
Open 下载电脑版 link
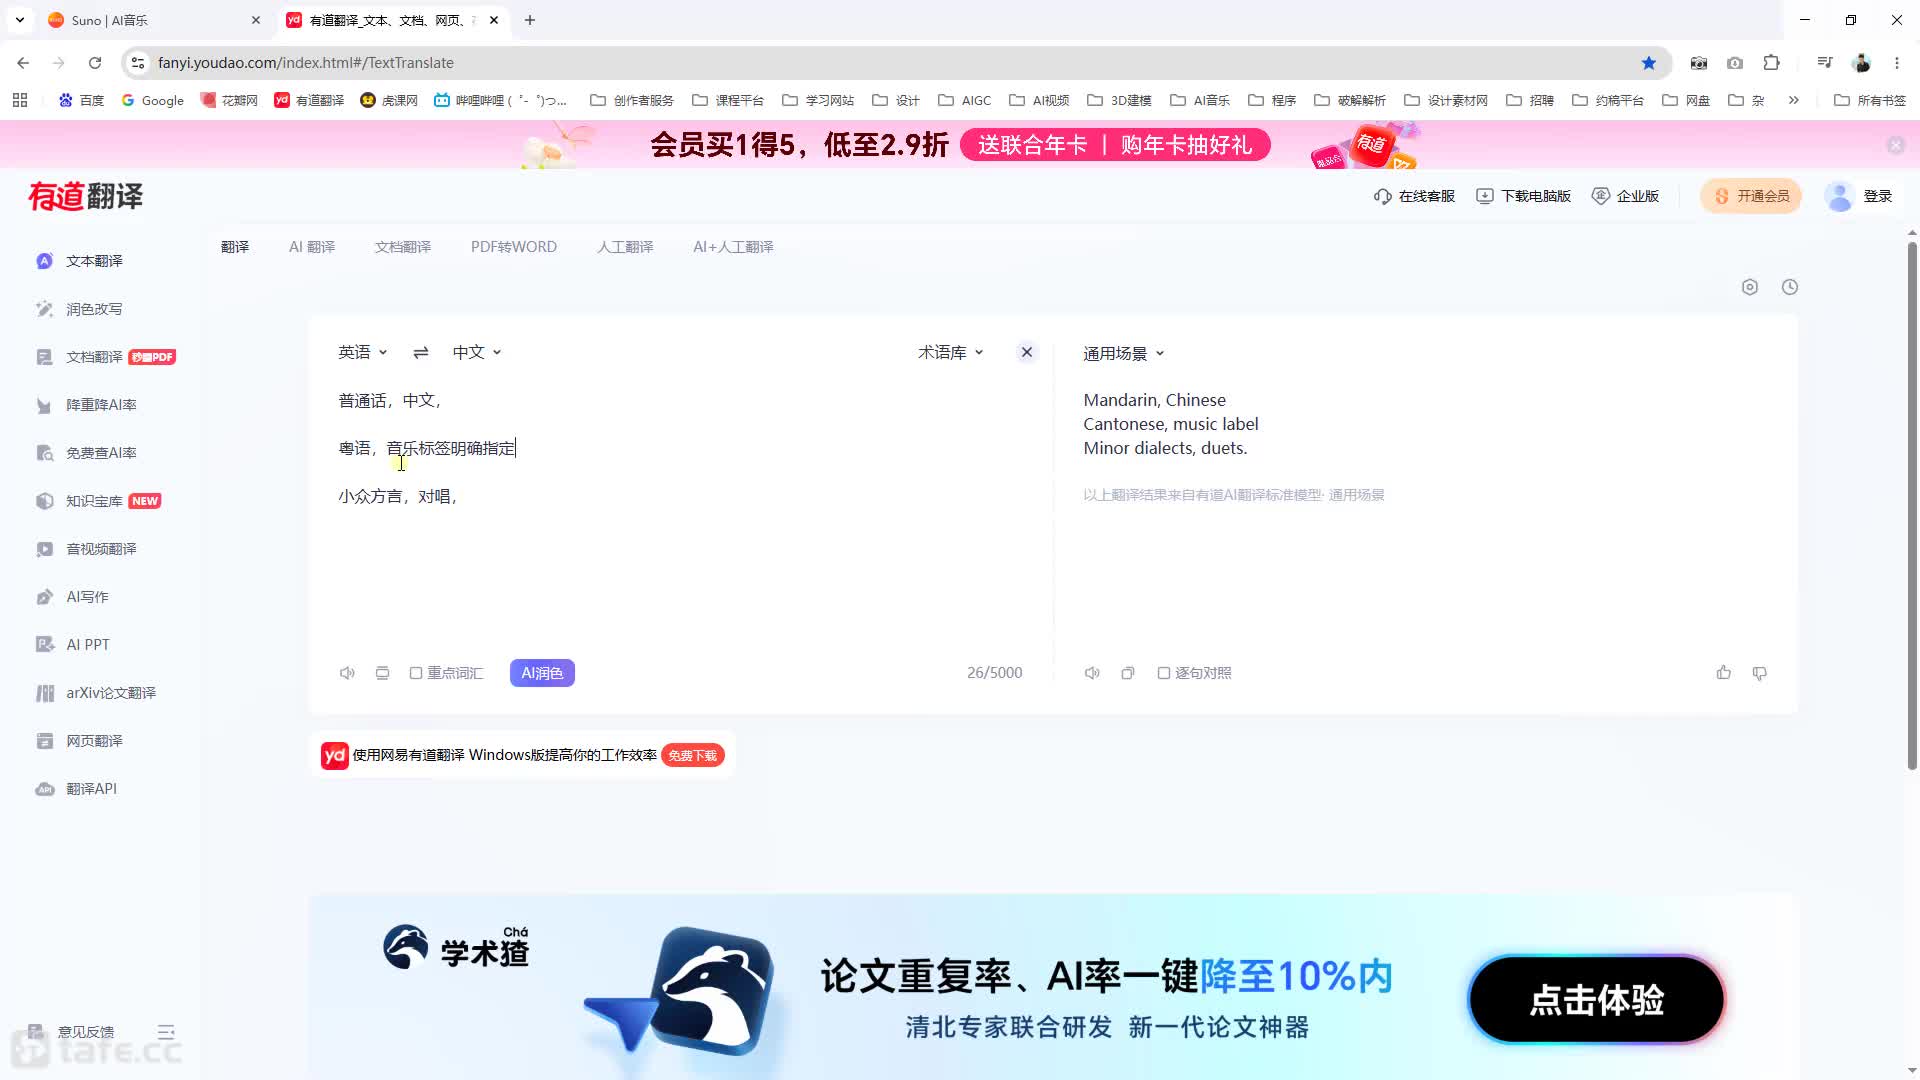pos(1524,196)
